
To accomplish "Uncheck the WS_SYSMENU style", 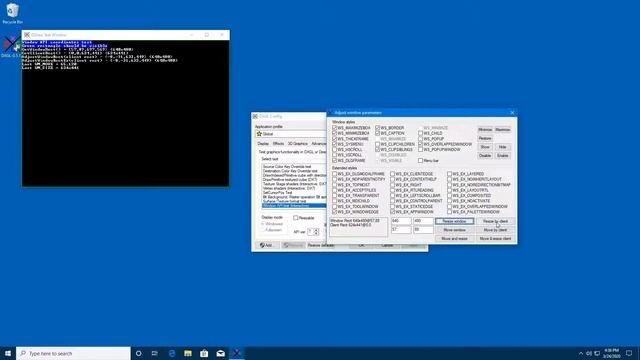I will click(348, 144).
